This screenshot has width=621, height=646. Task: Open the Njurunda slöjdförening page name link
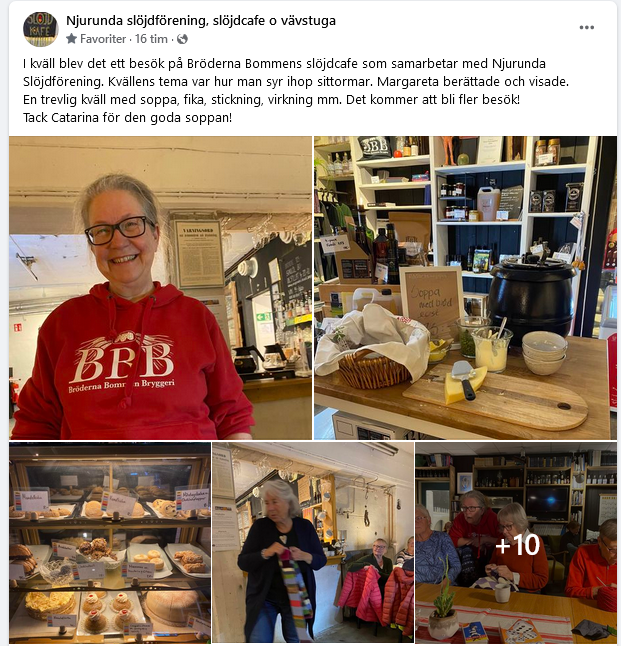click(201, 21)
